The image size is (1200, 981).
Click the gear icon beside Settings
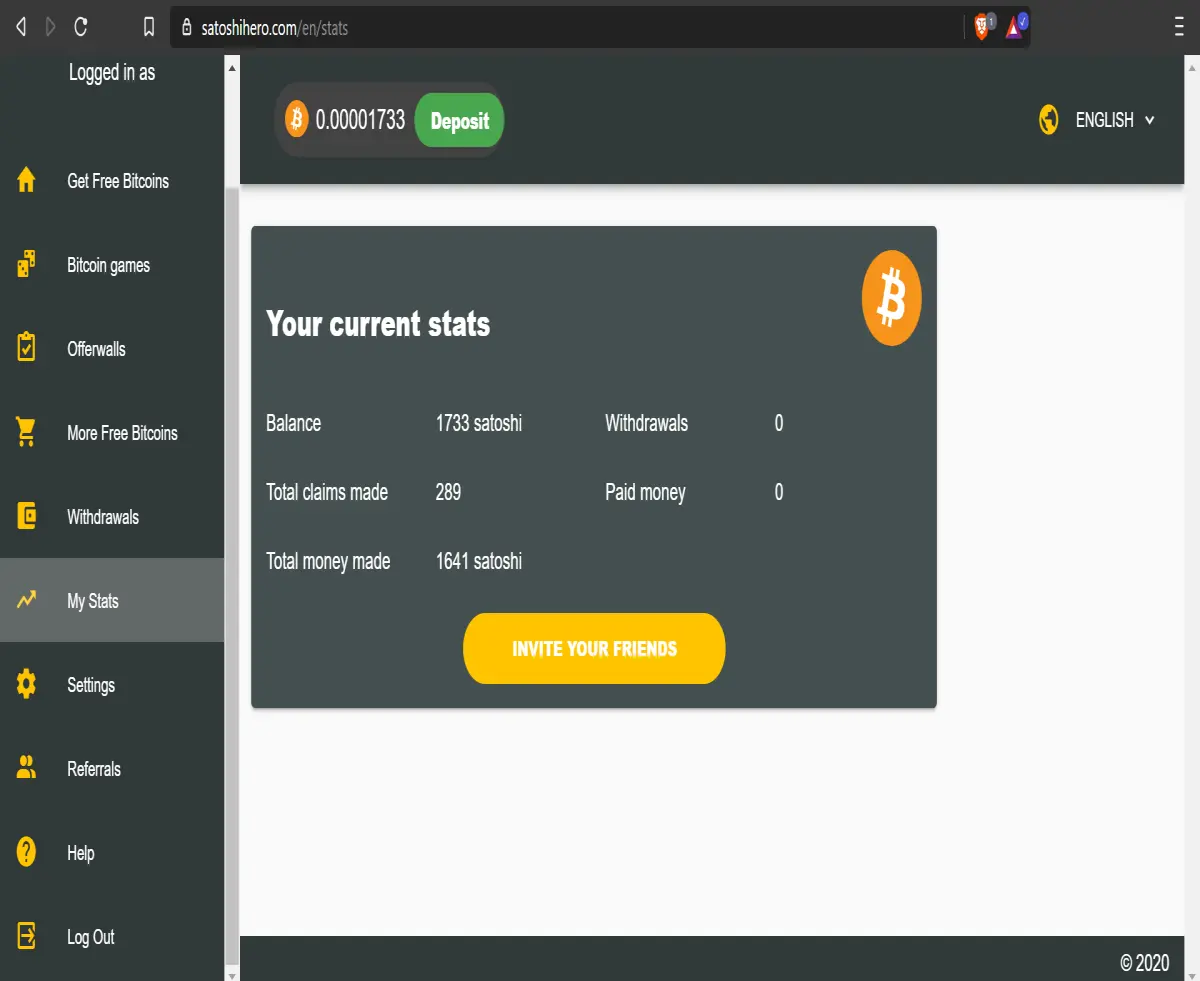point(27,684)
